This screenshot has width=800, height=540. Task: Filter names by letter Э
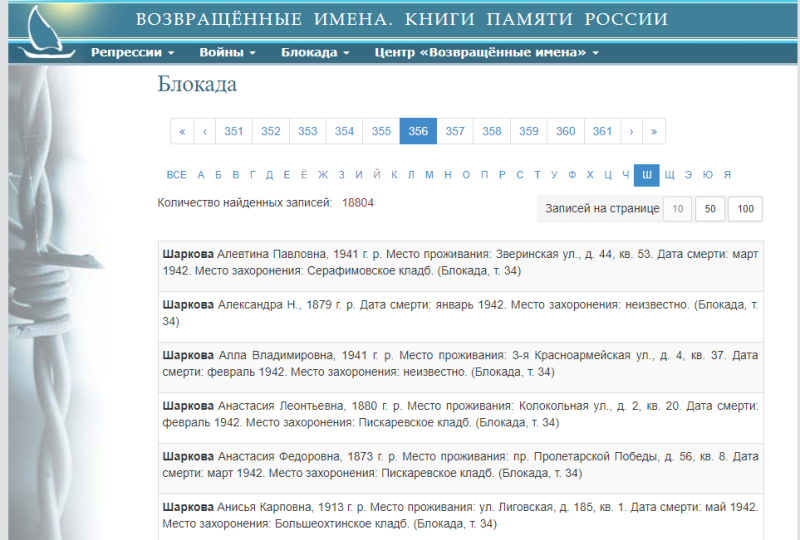click(x=689, y=175)
